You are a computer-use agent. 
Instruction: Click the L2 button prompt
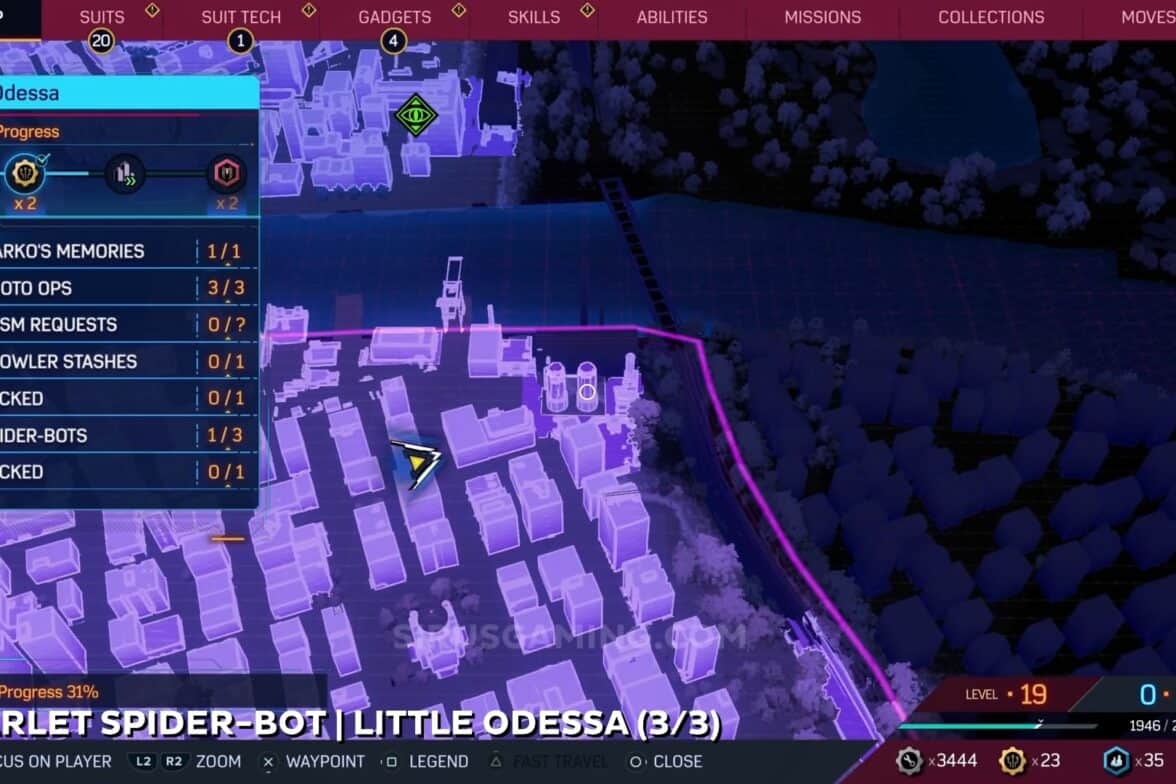pyautogui.click(x=142, y=761)
